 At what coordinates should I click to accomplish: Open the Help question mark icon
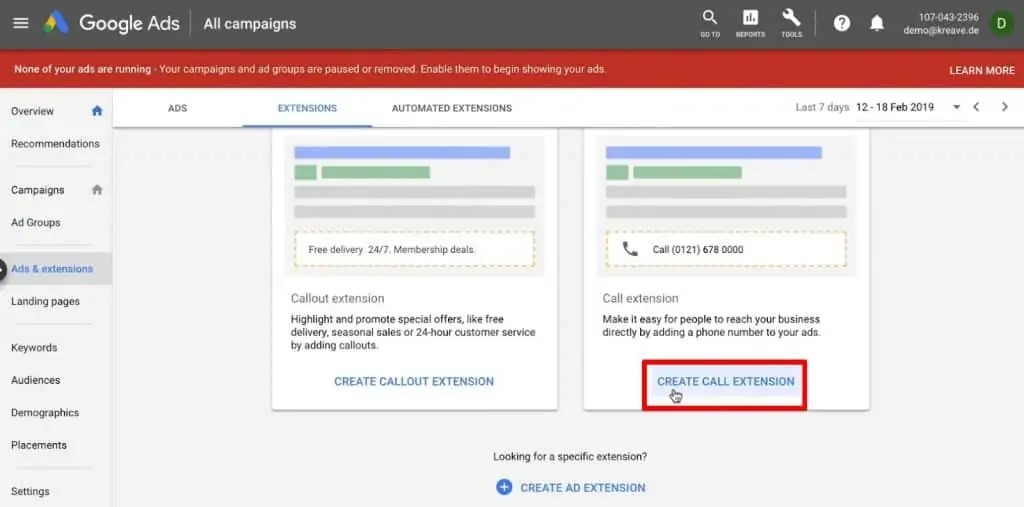click(x=842, y=24)
